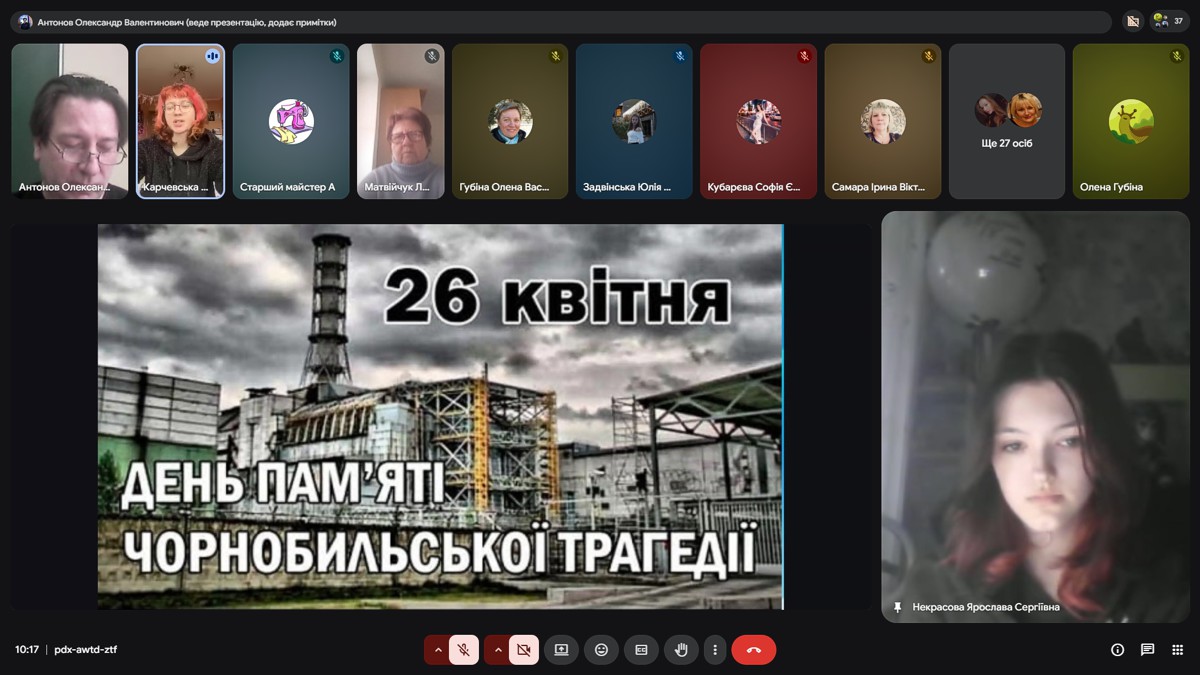This screenshot has height=675, width=1200.
Task: Unpin the Некрасова Ярослава Сергіївна pin icon
Action: [897, 607]
